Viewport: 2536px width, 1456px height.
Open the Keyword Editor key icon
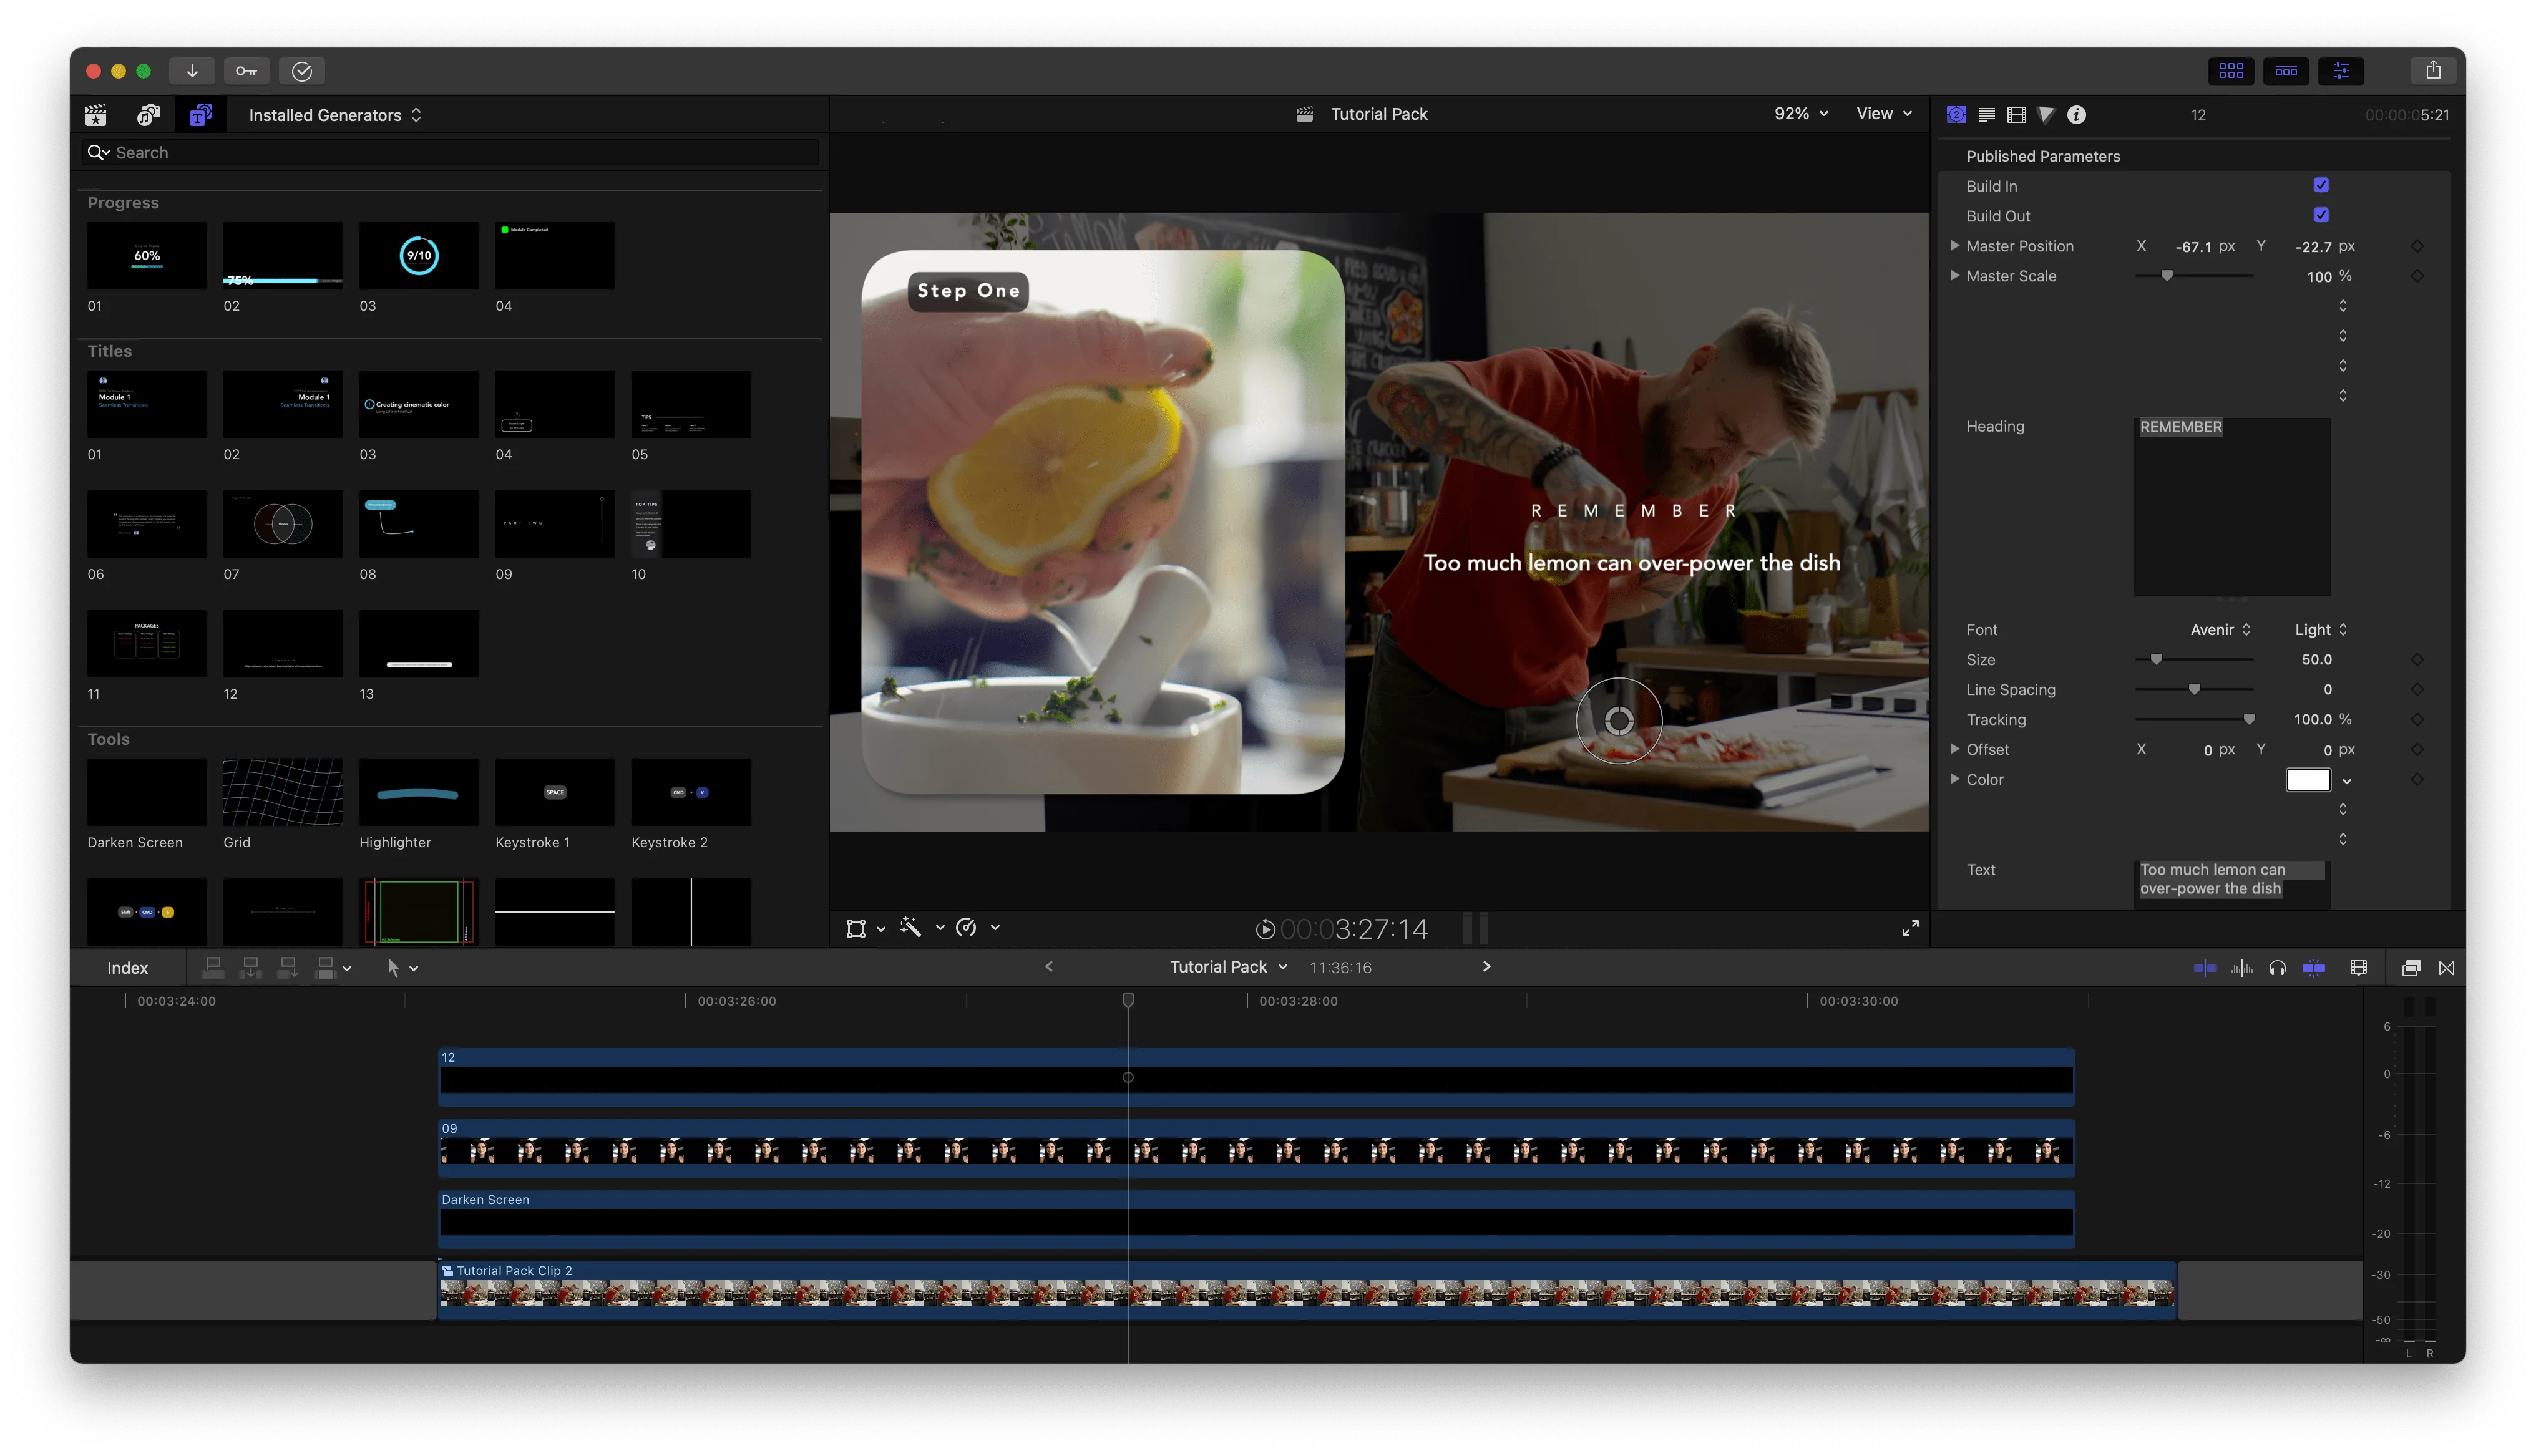coord(246,71)
